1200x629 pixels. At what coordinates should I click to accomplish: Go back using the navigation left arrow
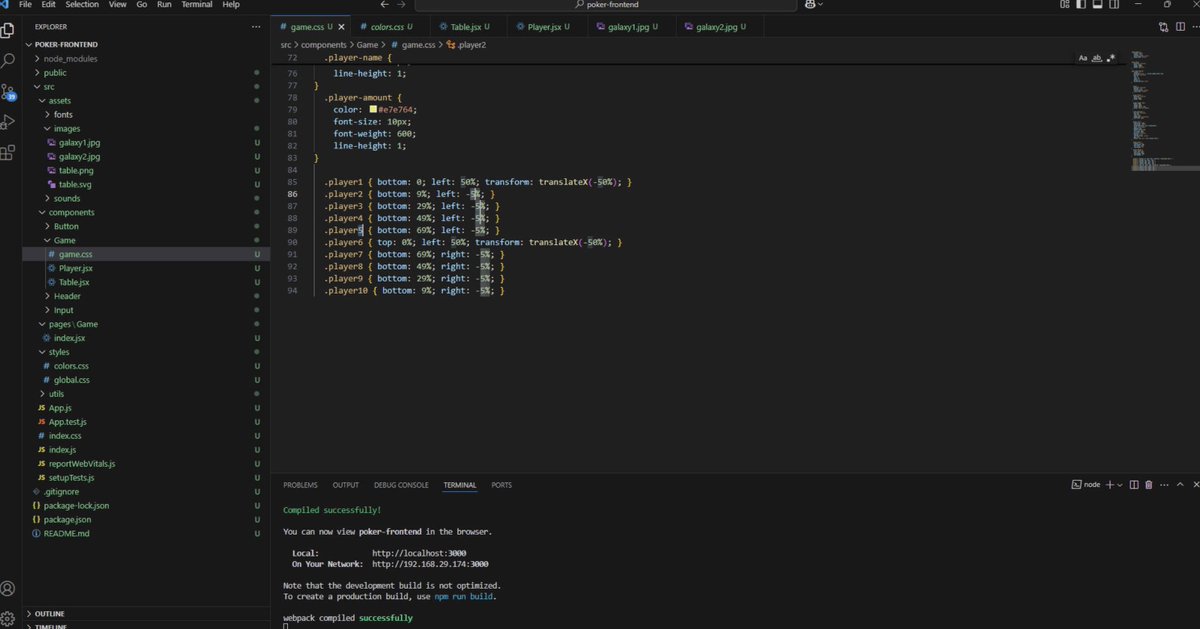coord(385,5)
